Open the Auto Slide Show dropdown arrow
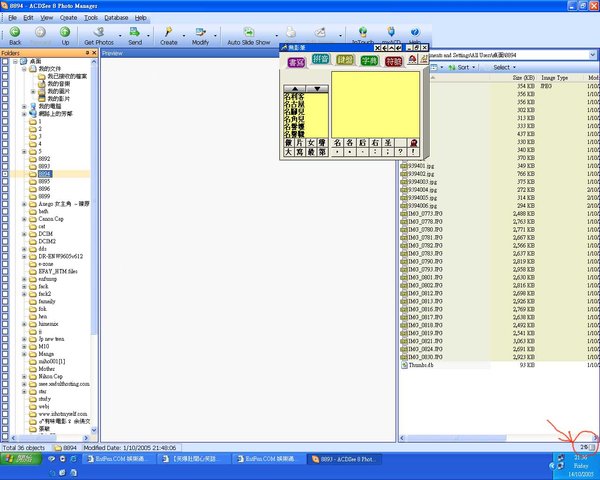Screen dimensions: 600x480 [276, 36]
